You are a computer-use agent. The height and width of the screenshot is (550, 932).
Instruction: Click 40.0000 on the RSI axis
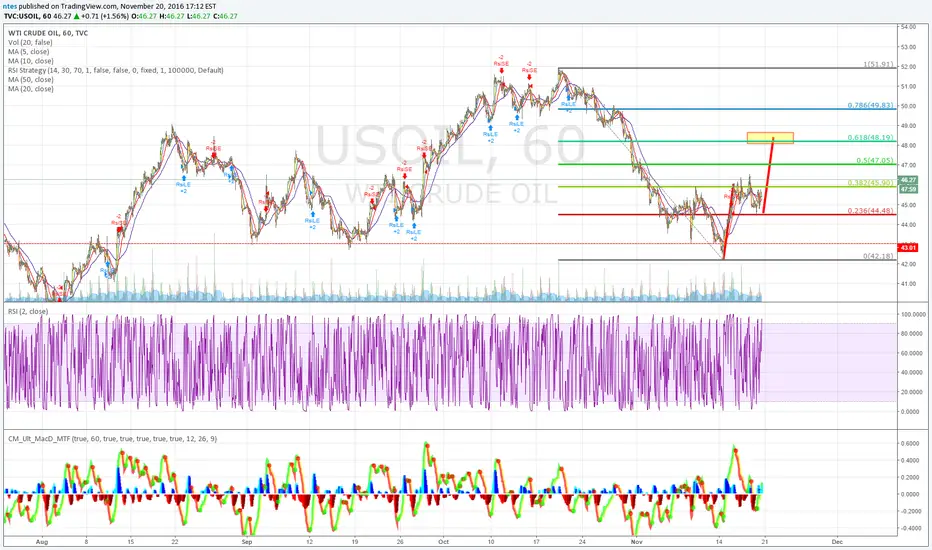tap(911, 373)
